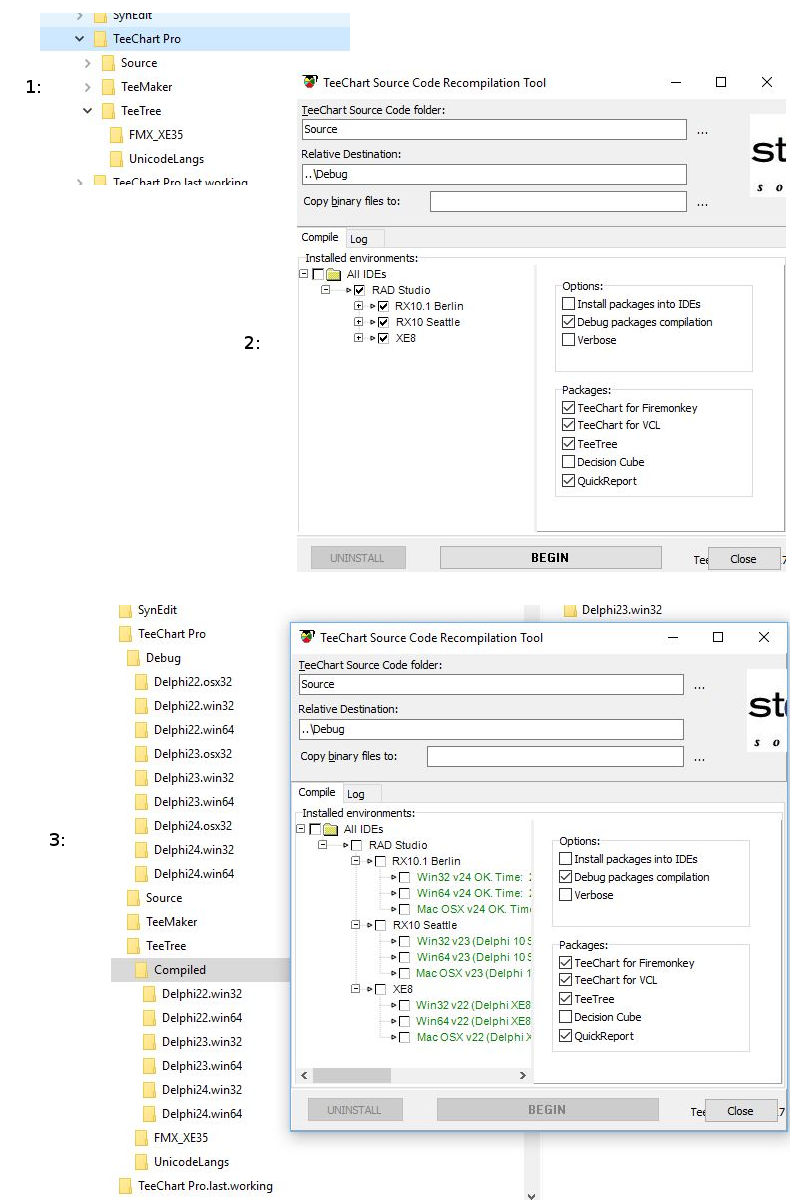Uncheck the checked RX10 Seattle checkbox
This screenshot has height=1200, width=800.
tap(383, 323)
